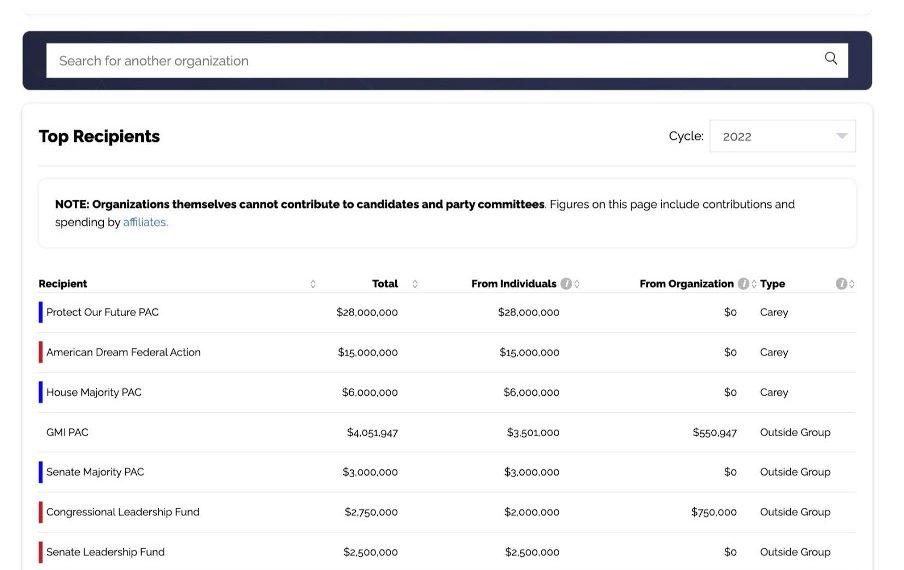Click the From Individuals header text

pyautogui.click(x=514, y=284)
